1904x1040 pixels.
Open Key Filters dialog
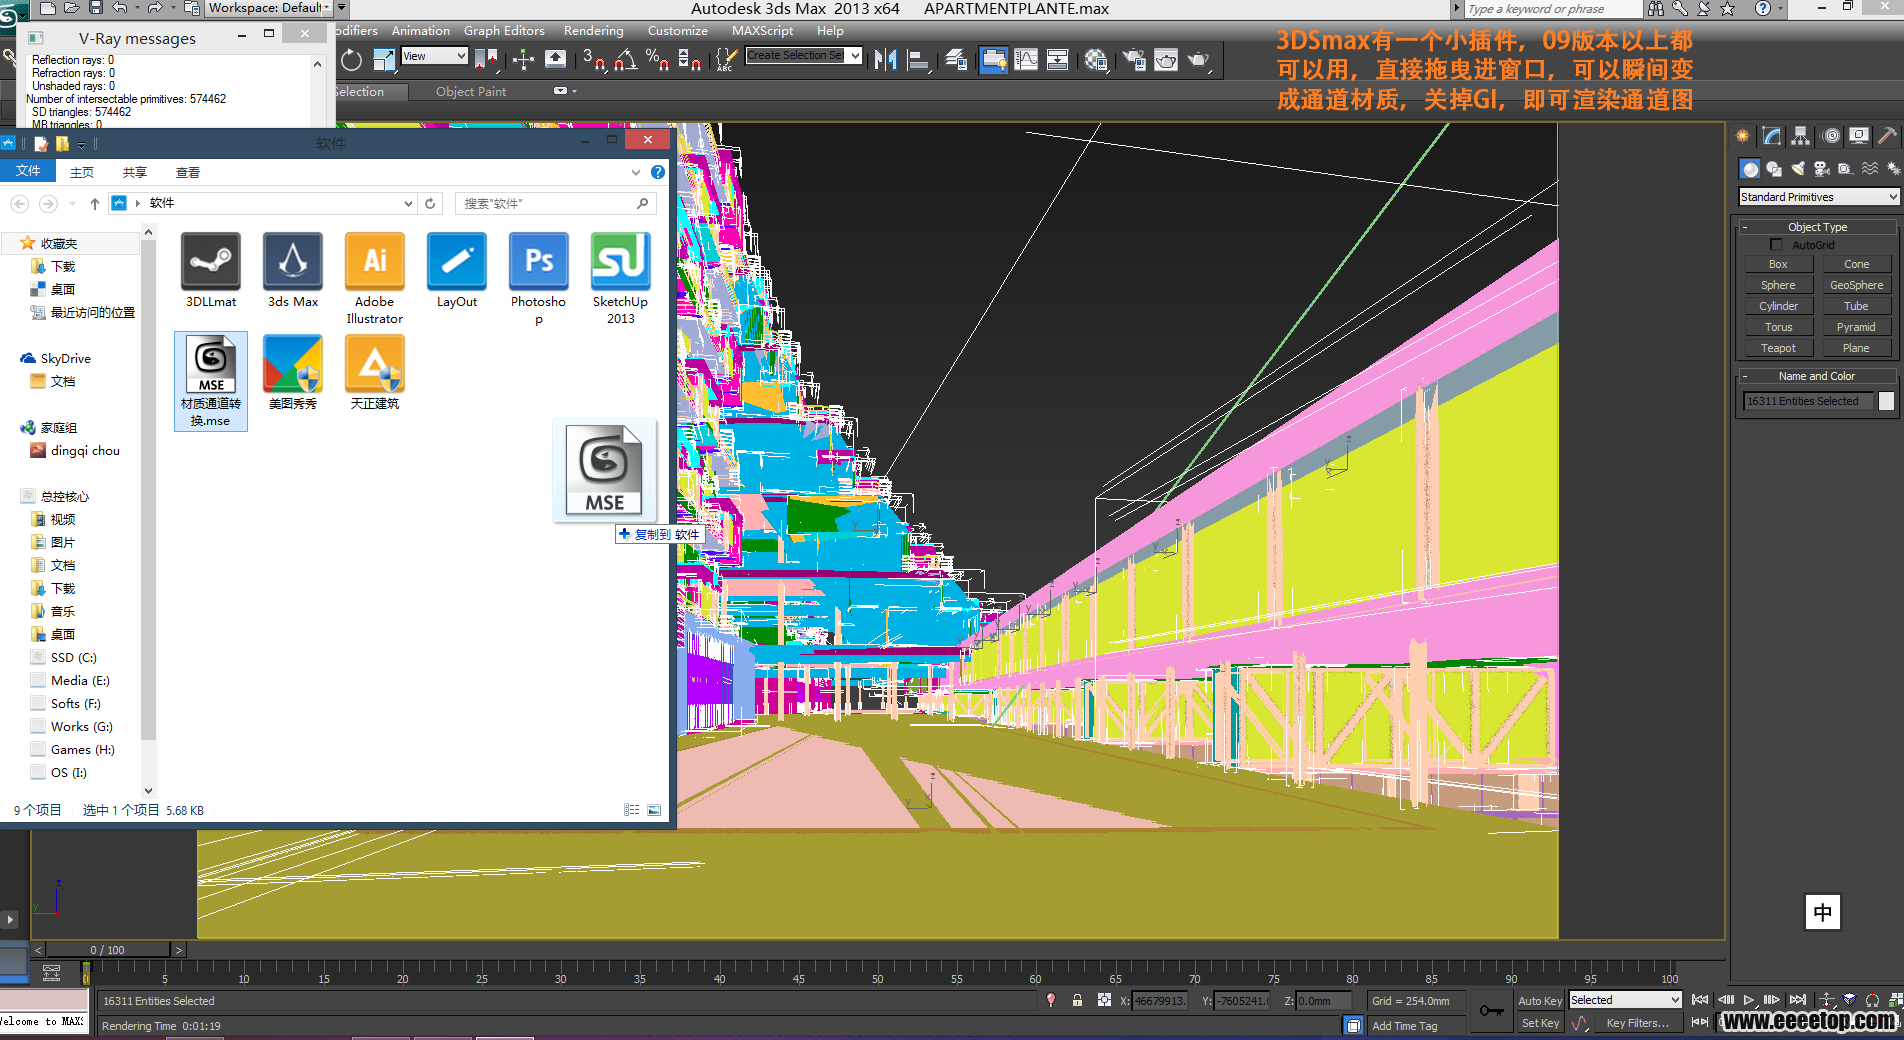tap(1637, 1023)
